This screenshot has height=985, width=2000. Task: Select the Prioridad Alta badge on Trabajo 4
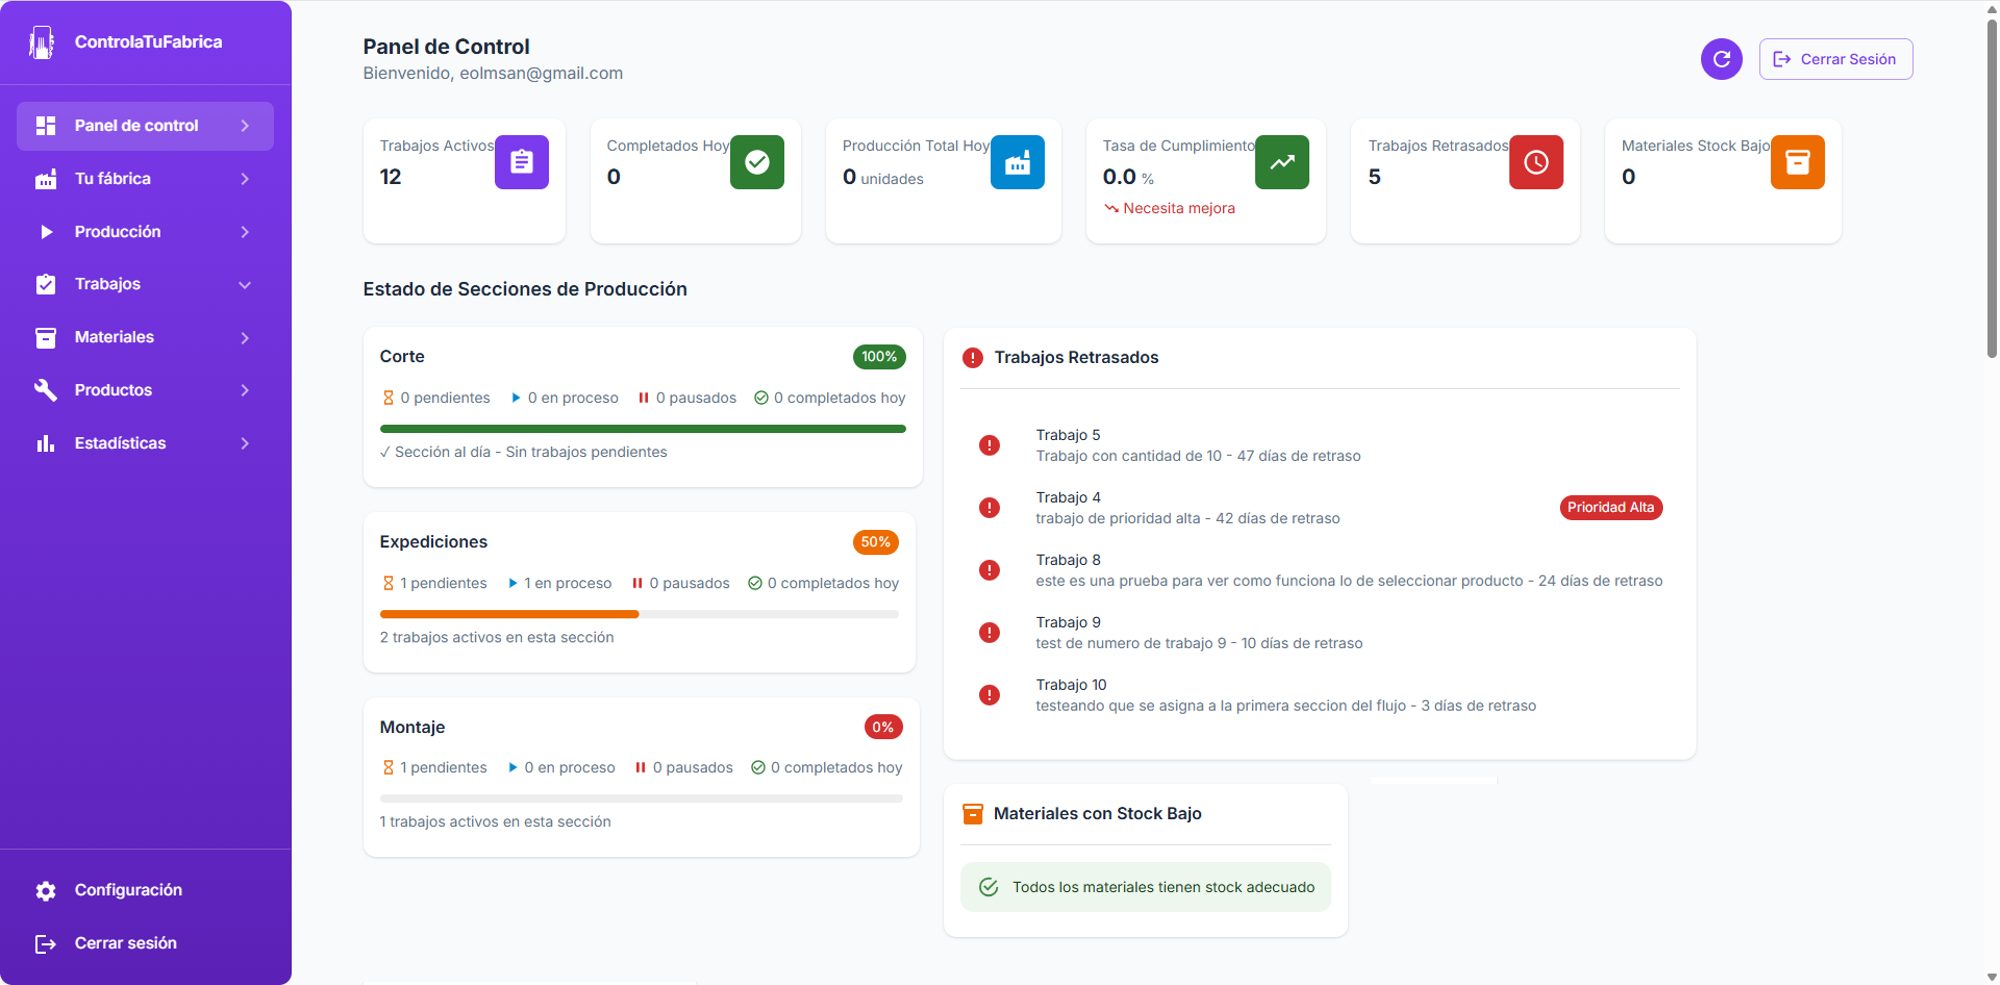(1610, 507)
